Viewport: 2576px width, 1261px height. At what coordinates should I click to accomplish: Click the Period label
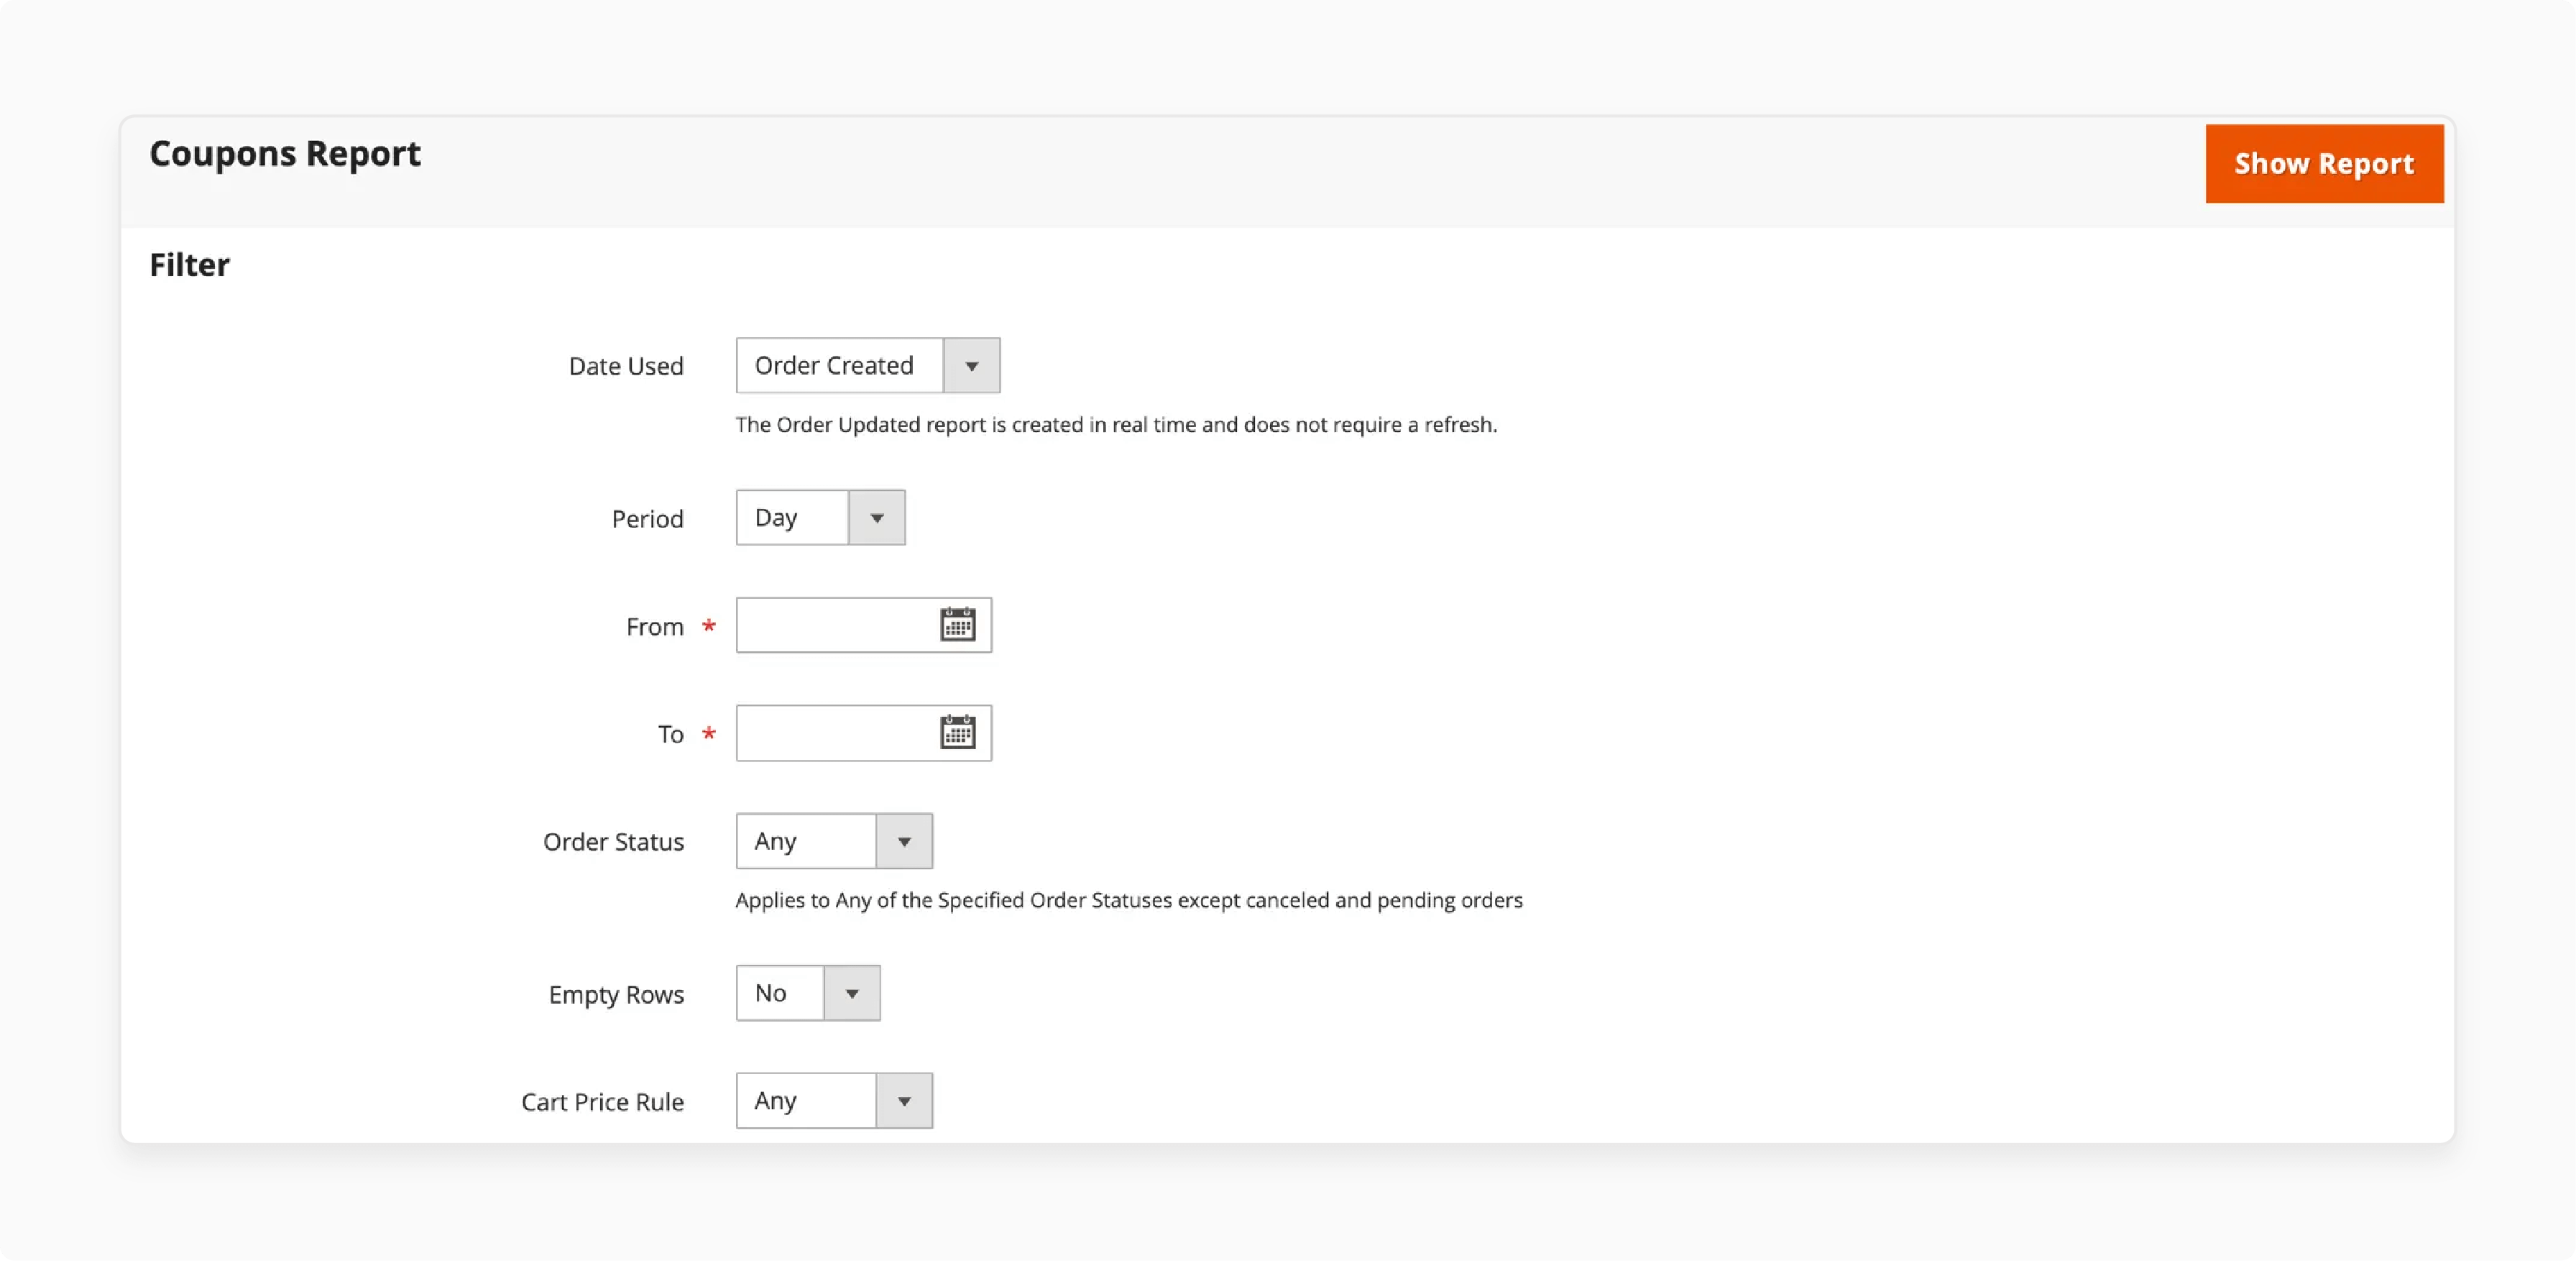[x=647, y=519]
